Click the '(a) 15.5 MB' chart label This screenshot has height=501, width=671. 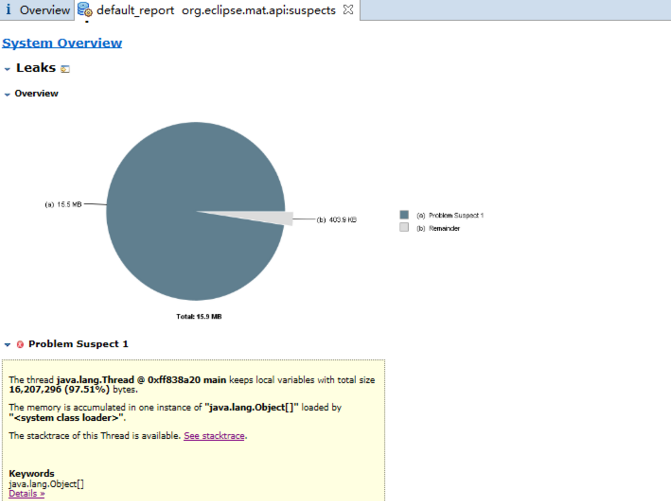coord(63,205)
